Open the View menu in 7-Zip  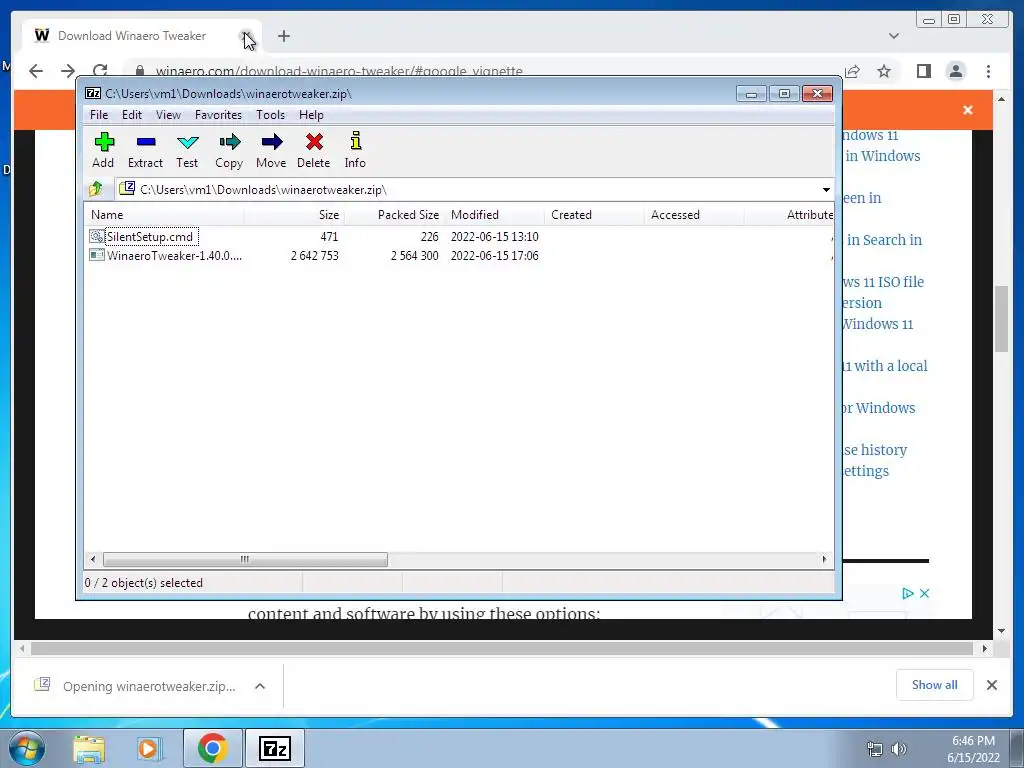[x=168, y=115]
